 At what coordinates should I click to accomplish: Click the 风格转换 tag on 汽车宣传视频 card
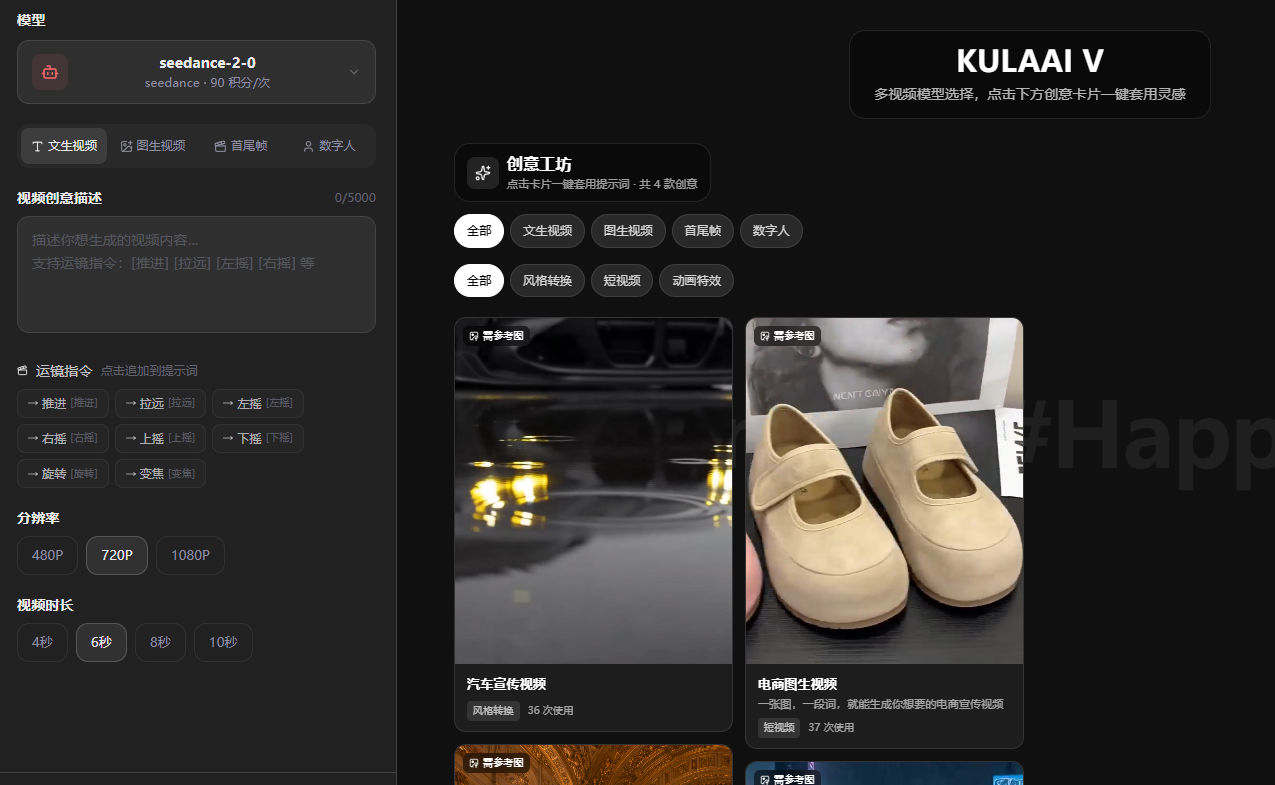pyautogui.click(x=493, y=711)
